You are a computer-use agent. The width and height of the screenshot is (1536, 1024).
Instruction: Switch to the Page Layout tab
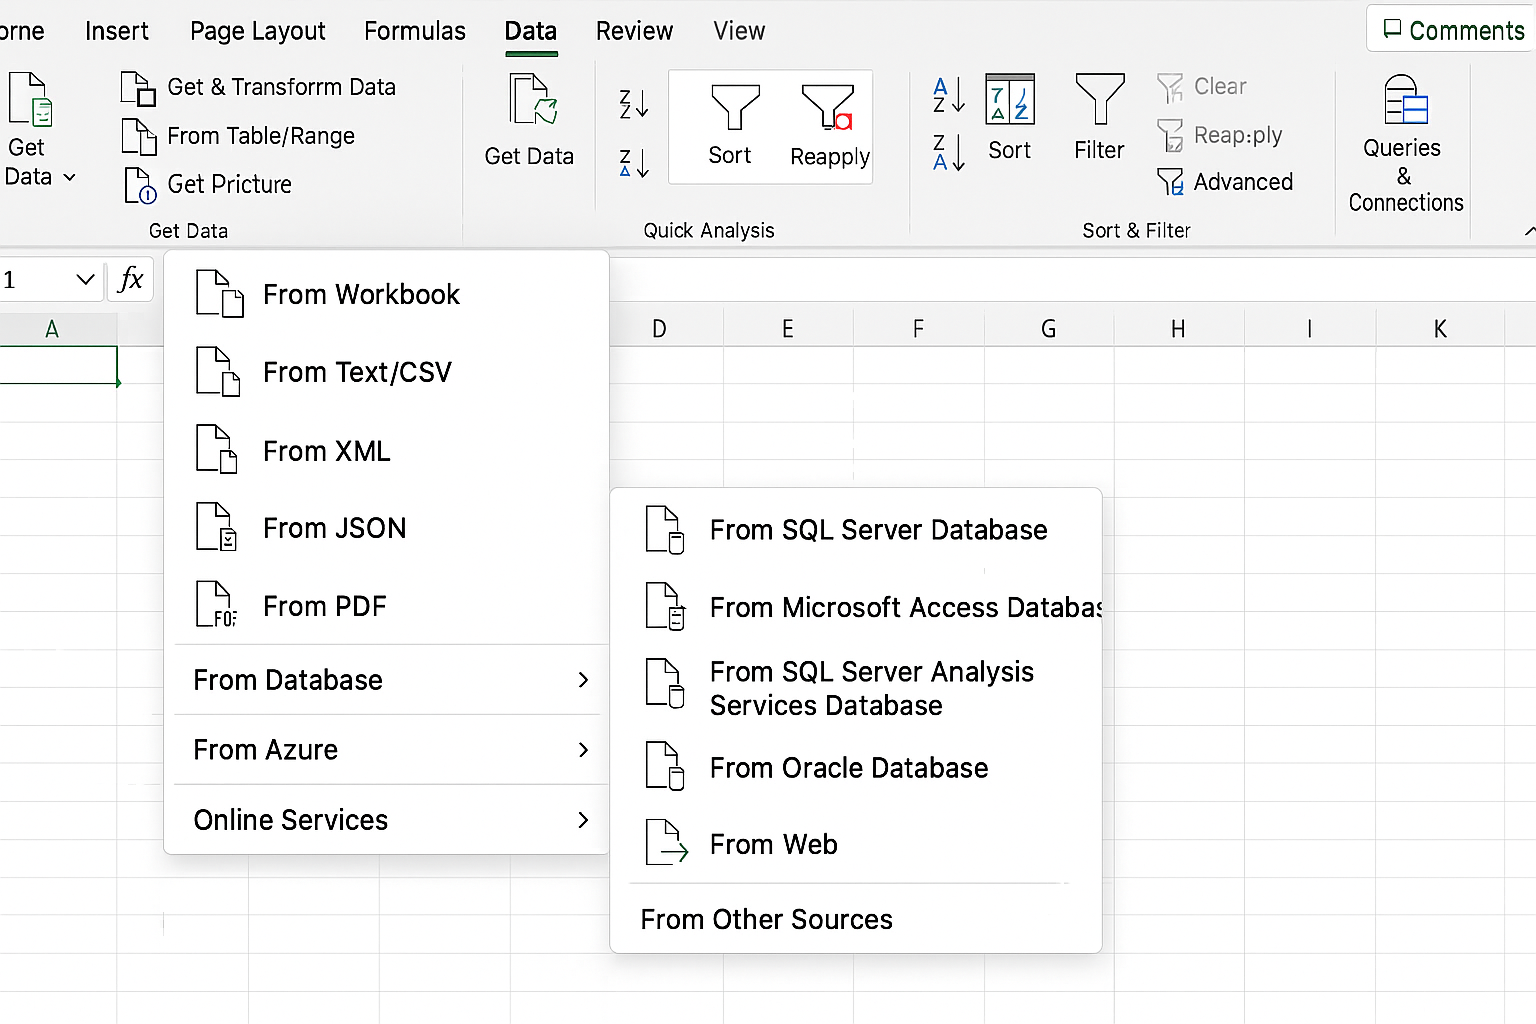pyautogui.click(x=258, y=31)
